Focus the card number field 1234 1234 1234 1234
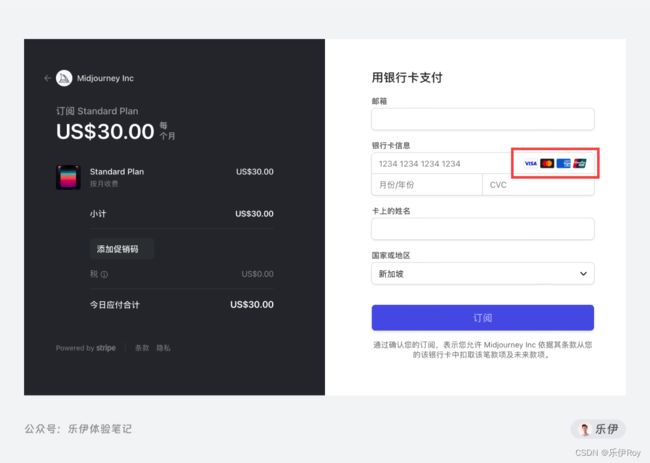Image resolution: width=650 pixels, height=463 pixels. 483,163
